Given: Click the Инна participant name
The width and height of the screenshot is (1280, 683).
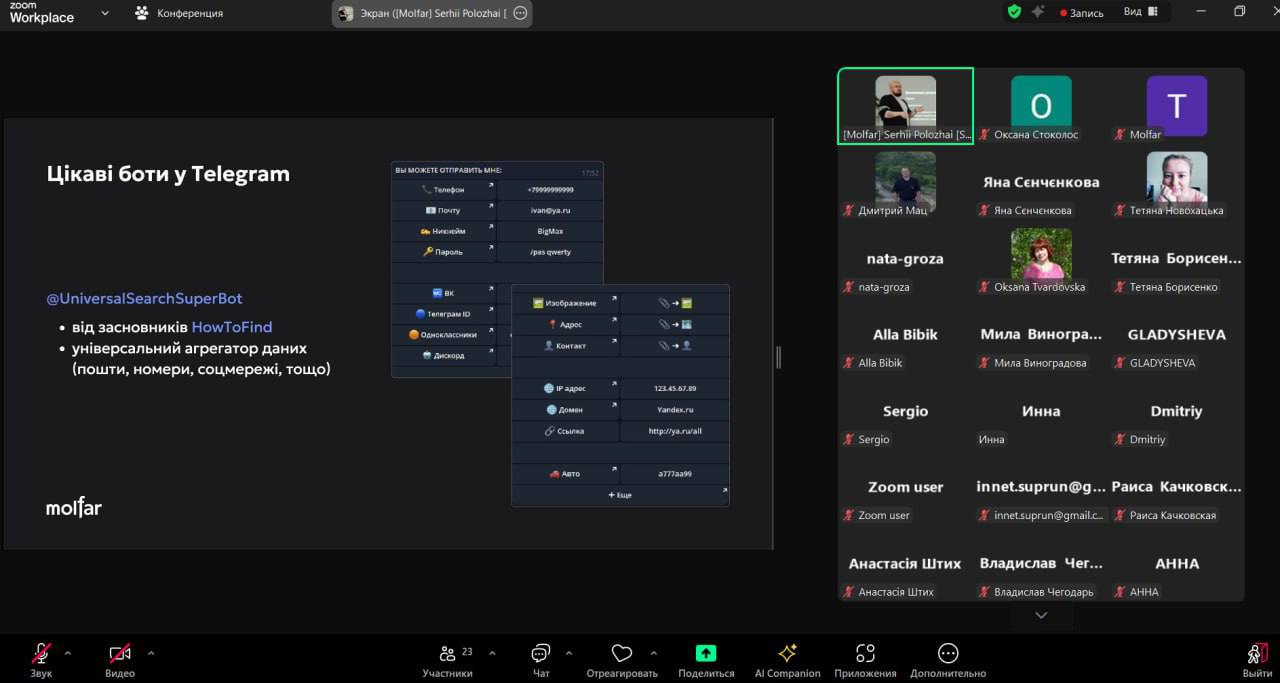Looking at the screenshot, I should pos(1041,411).
